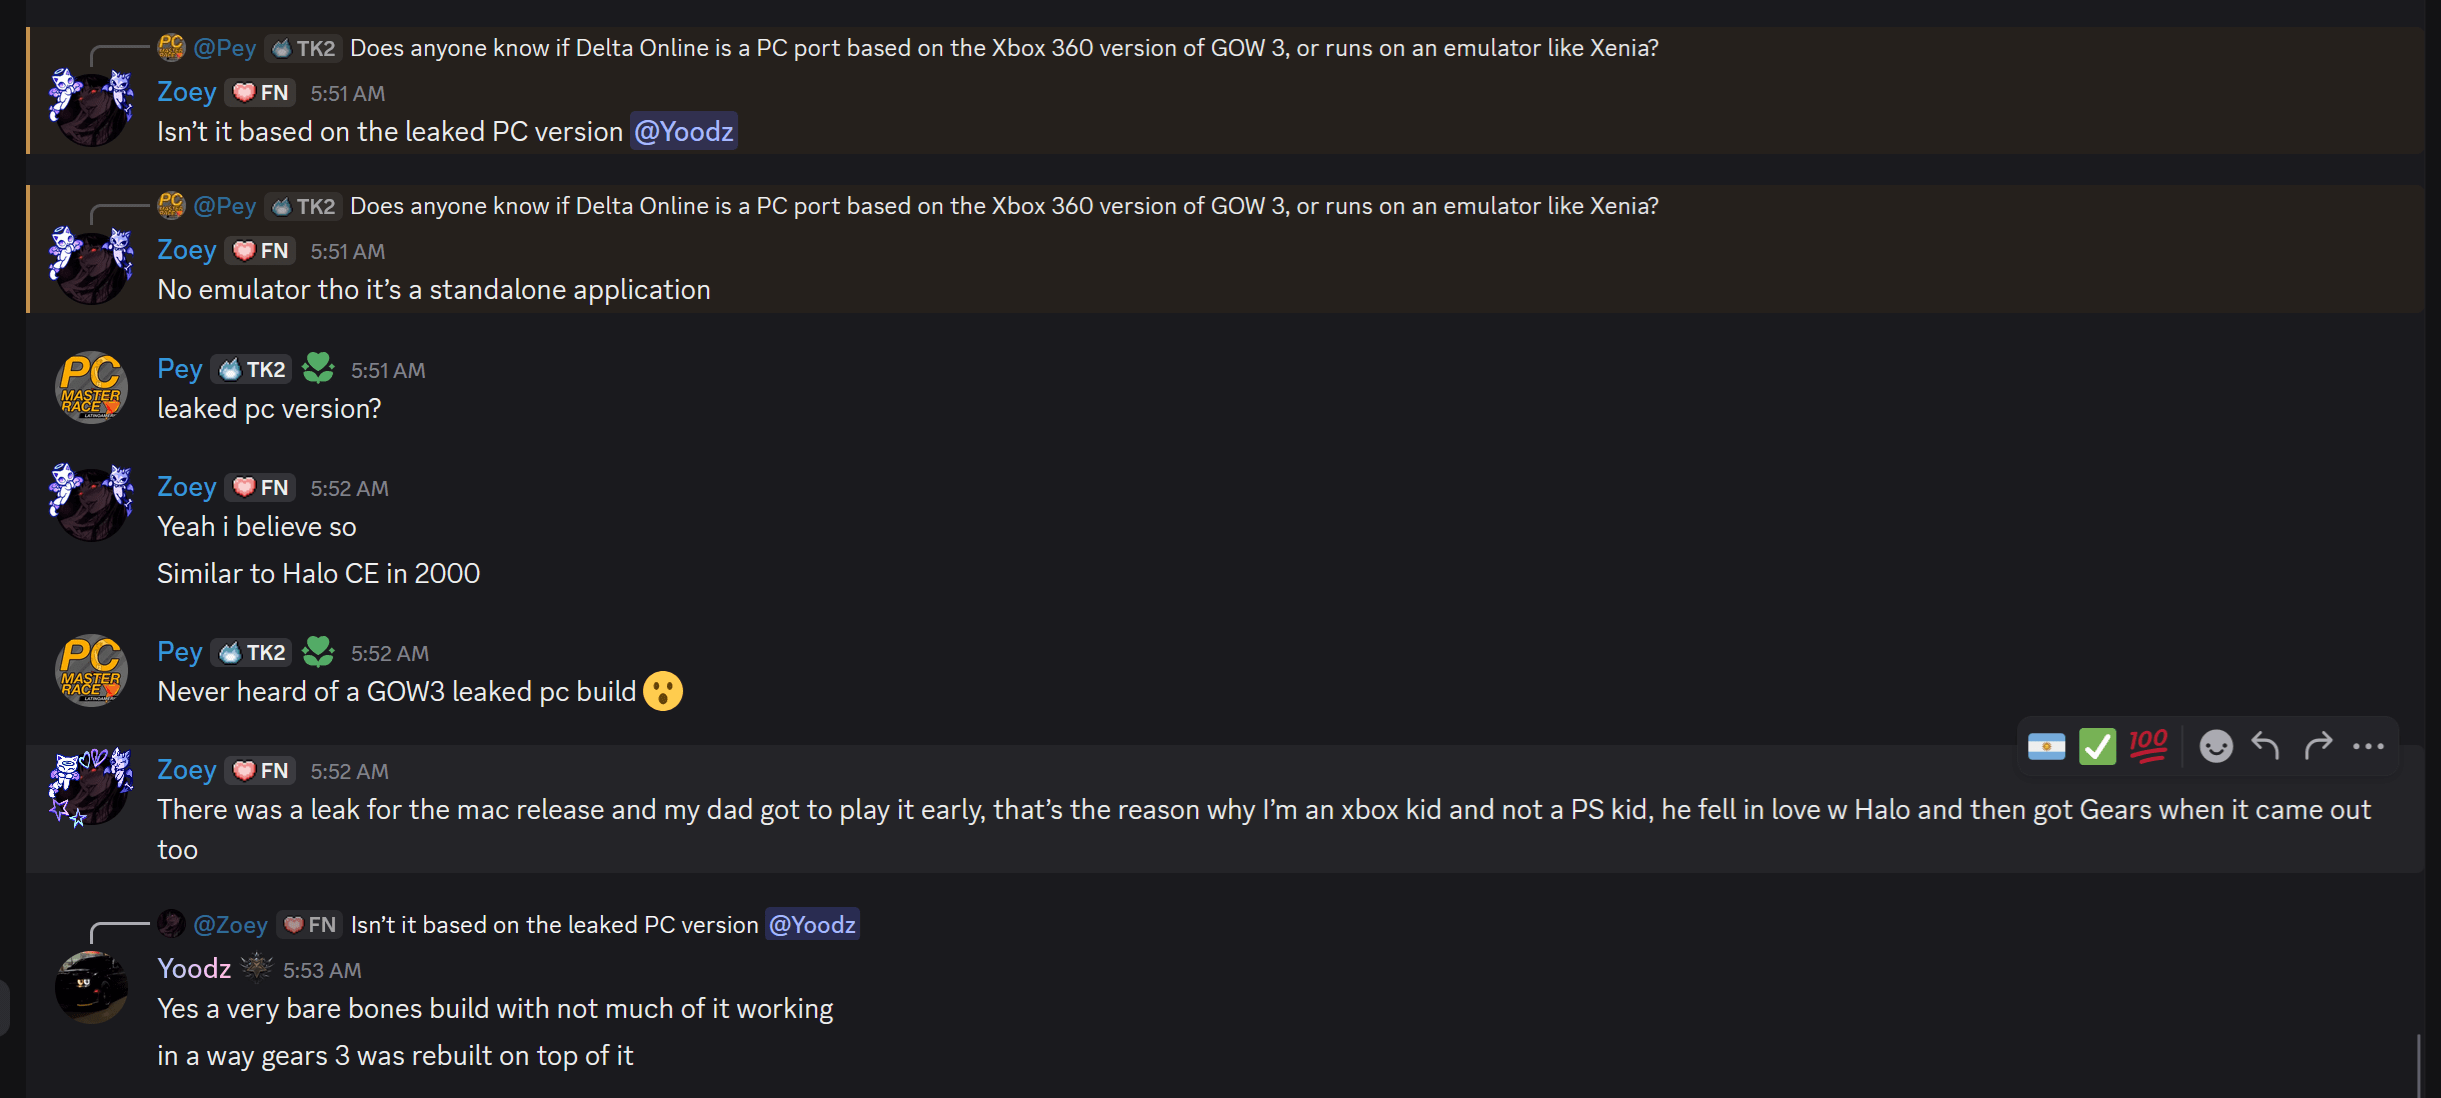Screen dimensions: 2441x1098
Task: Open the emoji picker to add a reaction
Action: [2216, 746]
